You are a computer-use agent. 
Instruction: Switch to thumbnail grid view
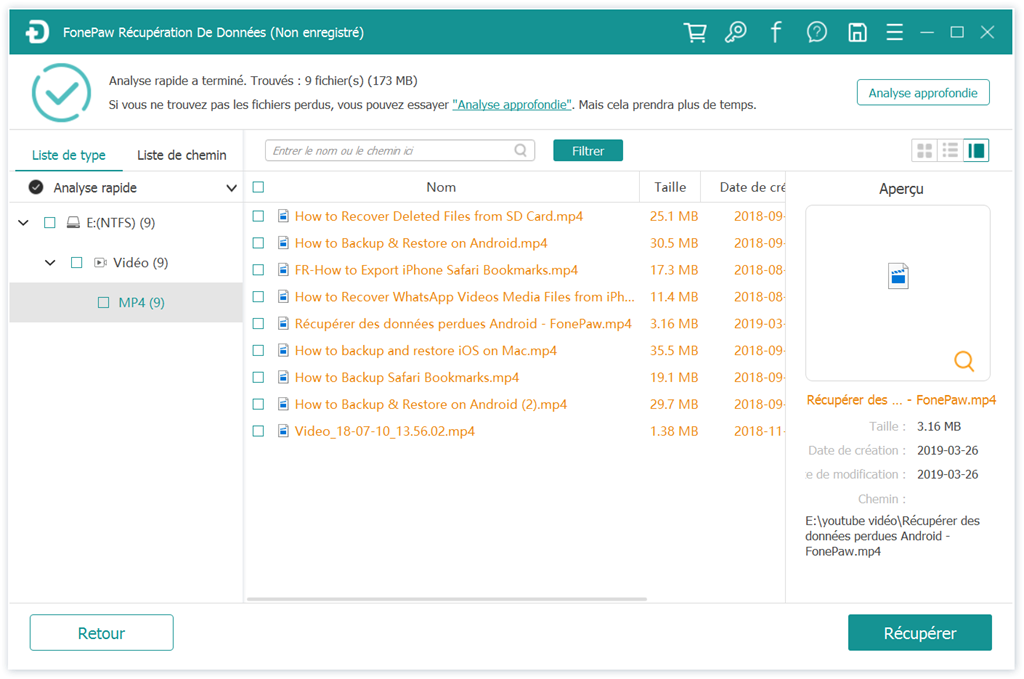925,151
